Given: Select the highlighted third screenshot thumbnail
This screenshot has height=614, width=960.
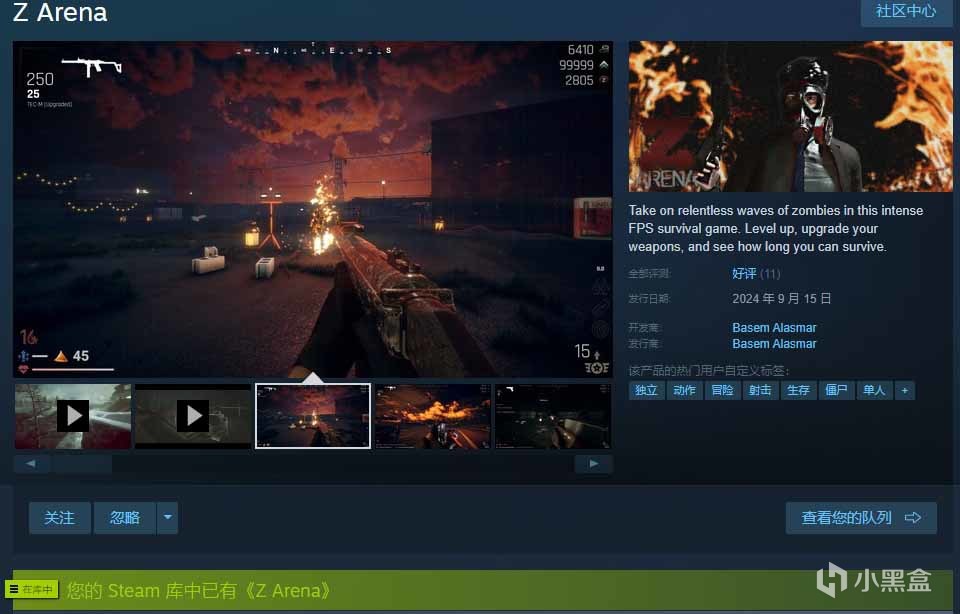Looking at the screenshot, I should pos(313,416).
